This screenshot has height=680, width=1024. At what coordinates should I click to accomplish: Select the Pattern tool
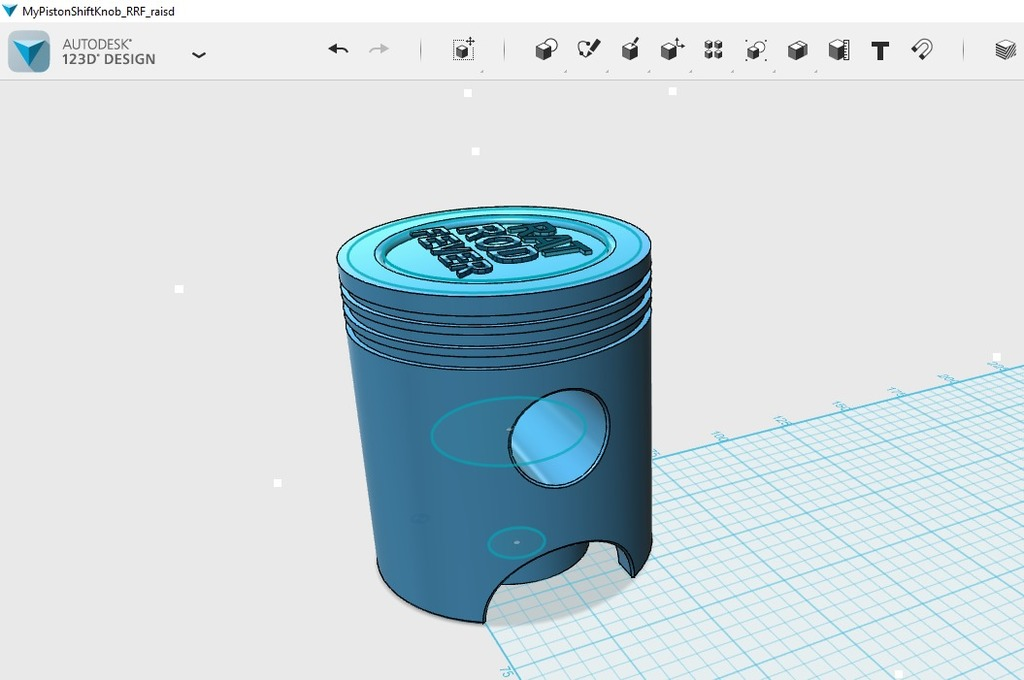712,49
